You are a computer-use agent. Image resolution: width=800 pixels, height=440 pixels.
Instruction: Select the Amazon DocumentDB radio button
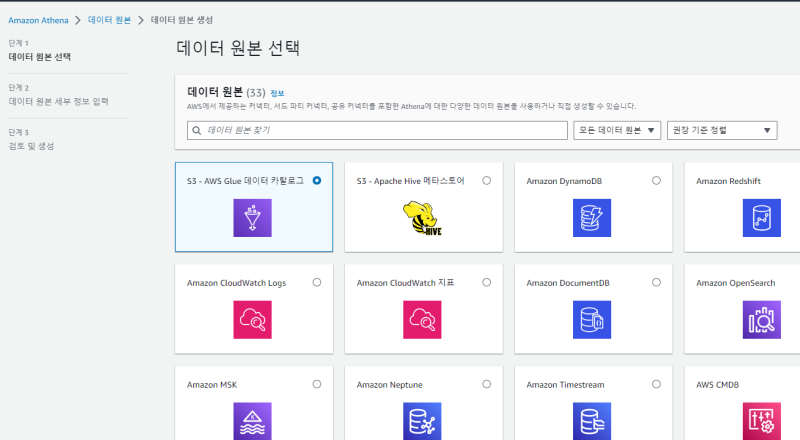click(656, 283)
